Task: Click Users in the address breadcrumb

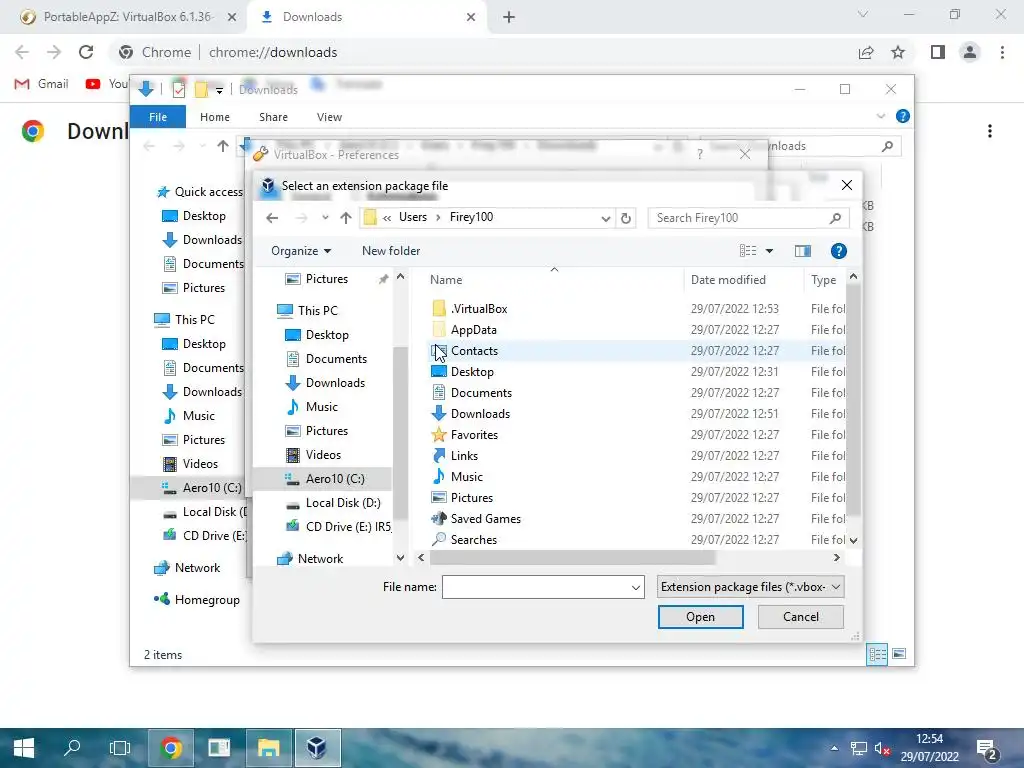Action: pyautogui.click(x=413, y=217)
